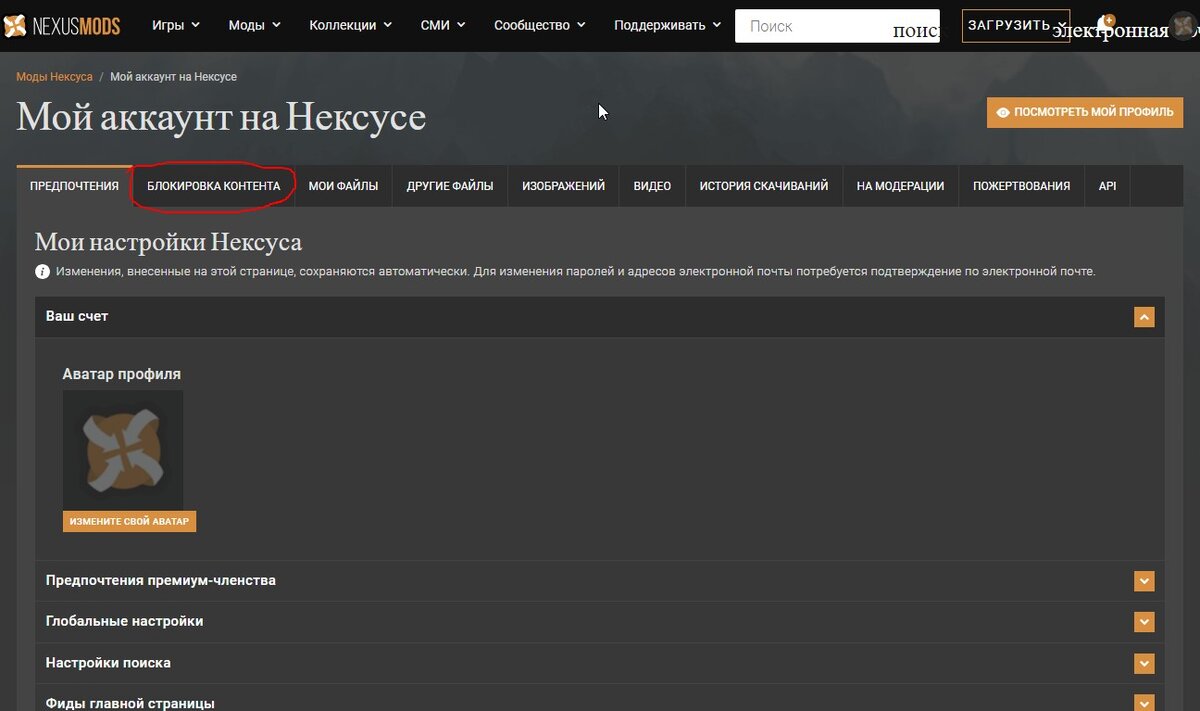Open the Сообщество dropdown menu
The image size is (1200, 711).
tap(540, 26)
